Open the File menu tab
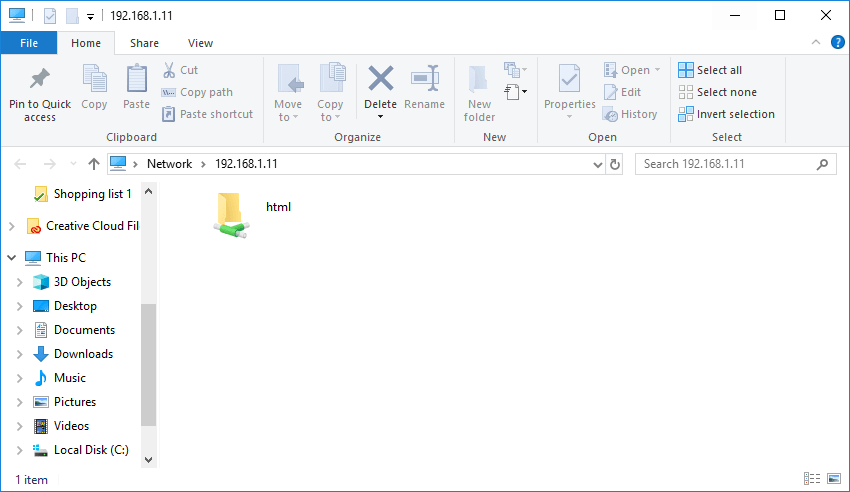The image size is (850, 492). (x=29, y=43)
